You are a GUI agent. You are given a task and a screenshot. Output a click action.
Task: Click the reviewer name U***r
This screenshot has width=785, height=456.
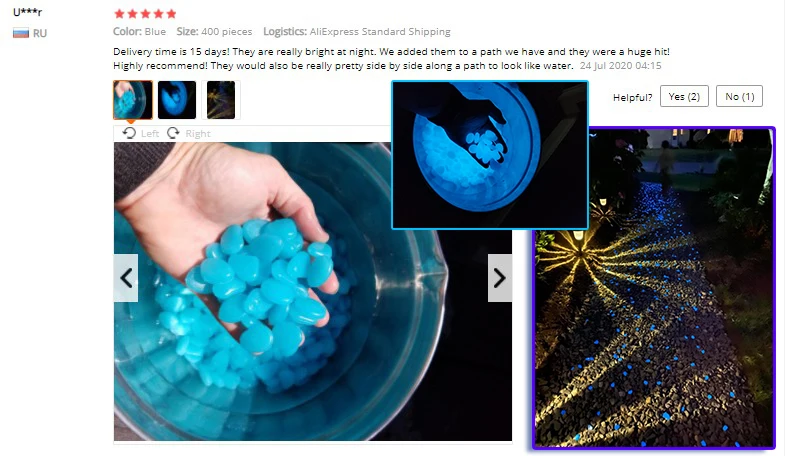pyautogui.click(x=28, y=12)
